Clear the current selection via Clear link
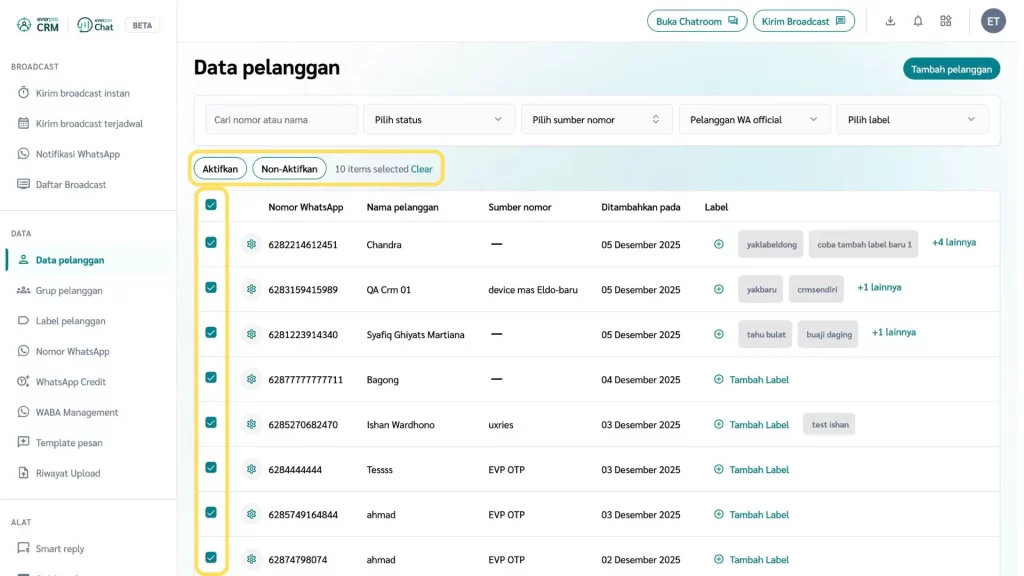1024x576 pixels. coord(422,169)
